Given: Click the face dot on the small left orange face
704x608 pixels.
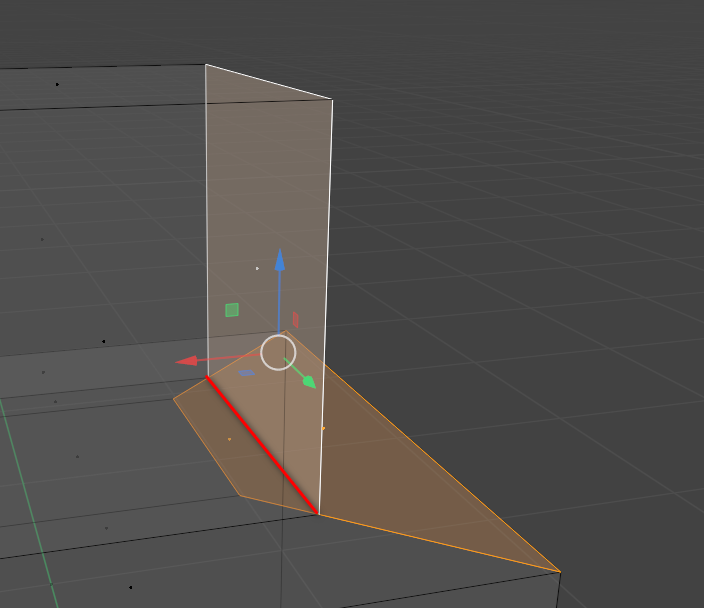Looking at the screenshot, I should point(229,439).
